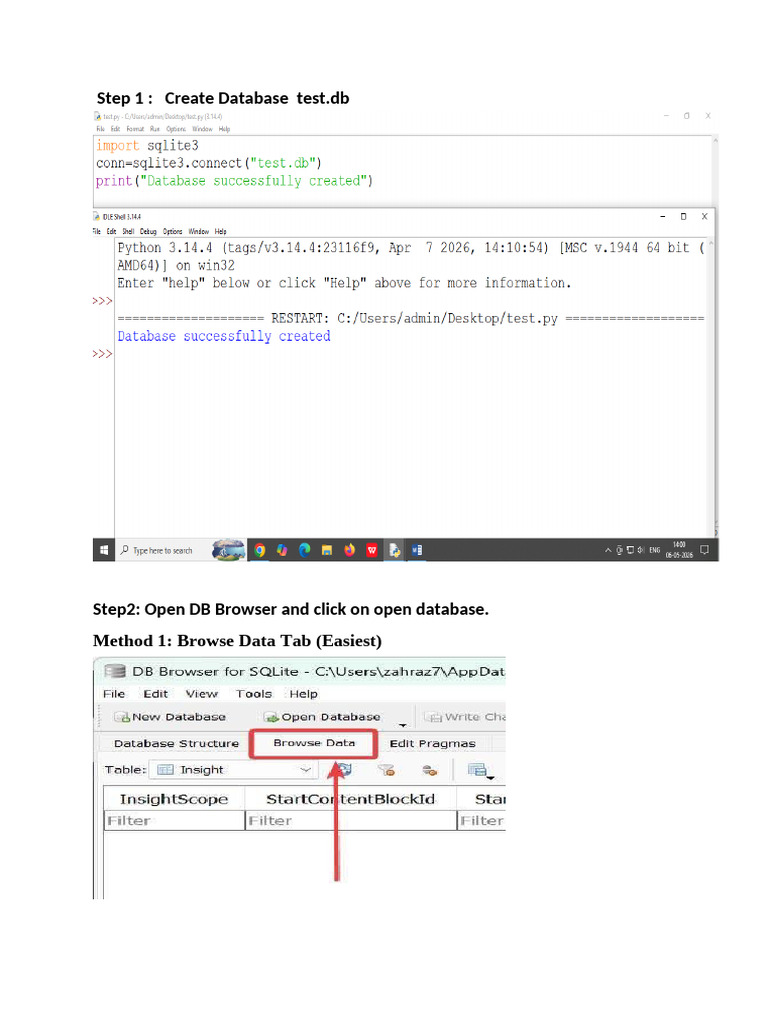This screenshot has width=768, height=1024.
Task: Click the conn=sqlite3.connect("test.db") line
Action: [209, 163]
